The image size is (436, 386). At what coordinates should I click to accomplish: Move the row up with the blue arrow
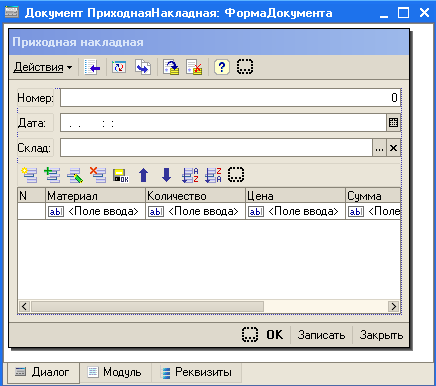point(143,175)
